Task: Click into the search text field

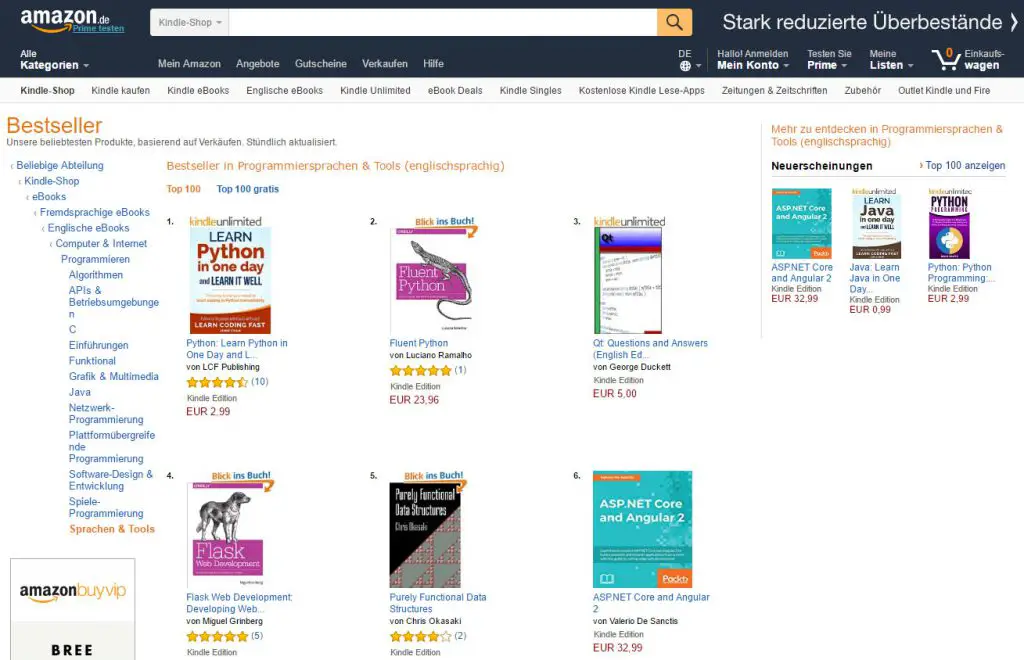Action: pos(442,22)
